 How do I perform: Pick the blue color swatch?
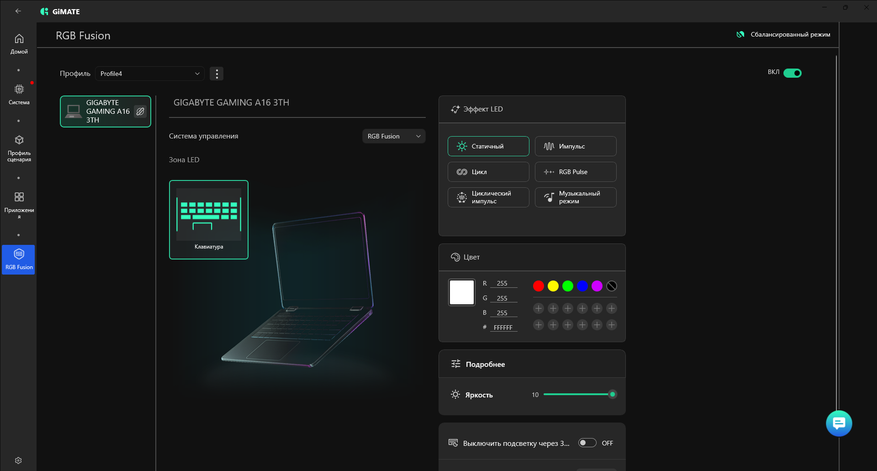582,286
